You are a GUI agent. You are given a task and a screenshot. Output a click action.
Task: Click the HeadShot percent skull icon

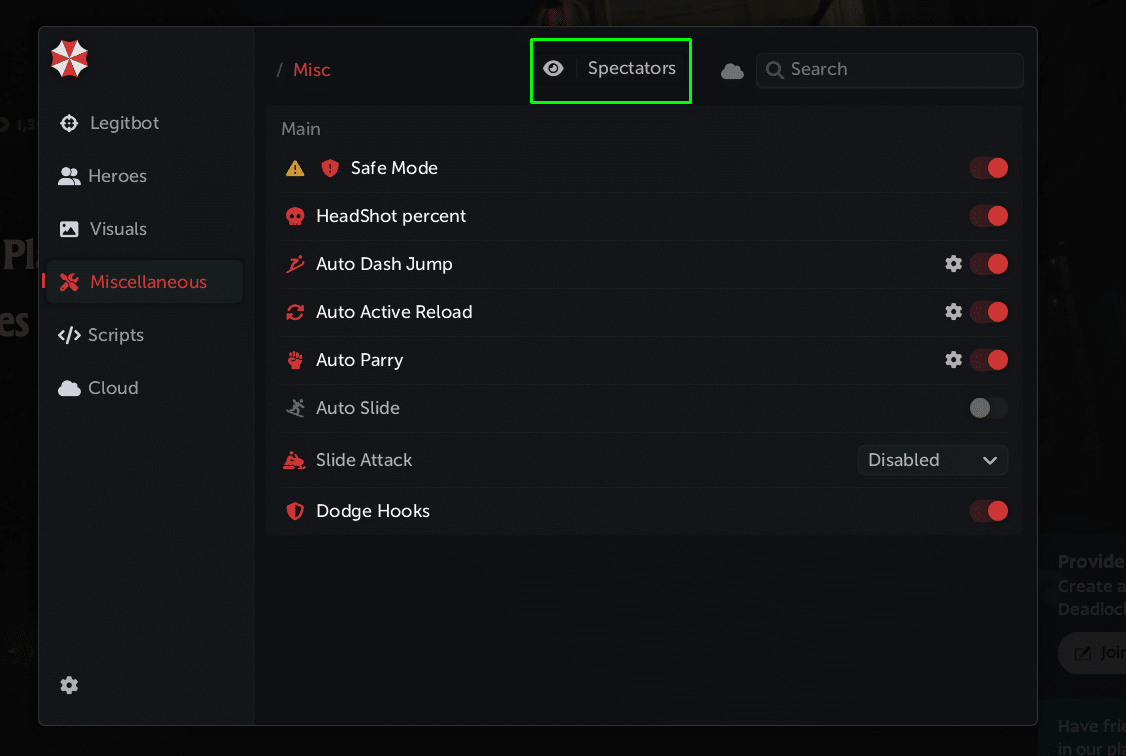coord(295,216)
